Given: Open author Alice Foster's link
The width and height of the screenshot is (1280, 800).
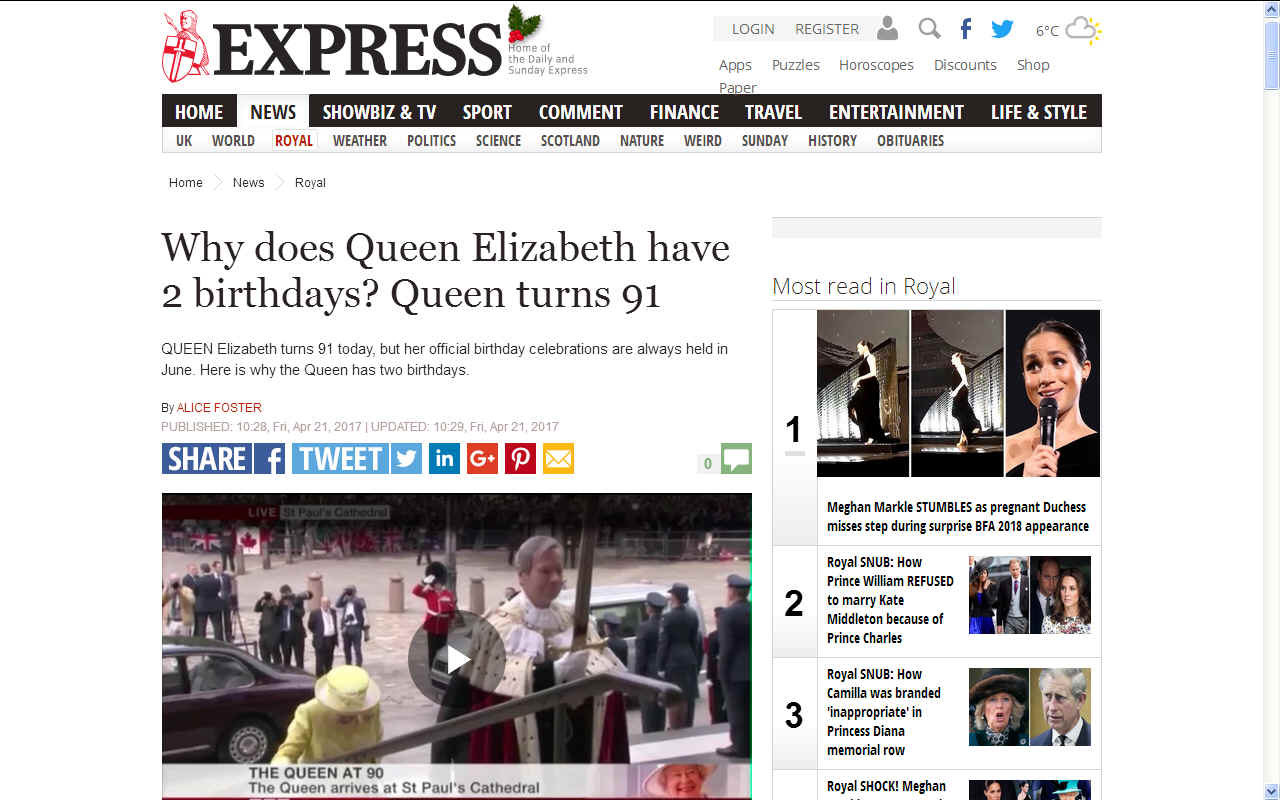Looking at the screenshot, I should 219,407.
